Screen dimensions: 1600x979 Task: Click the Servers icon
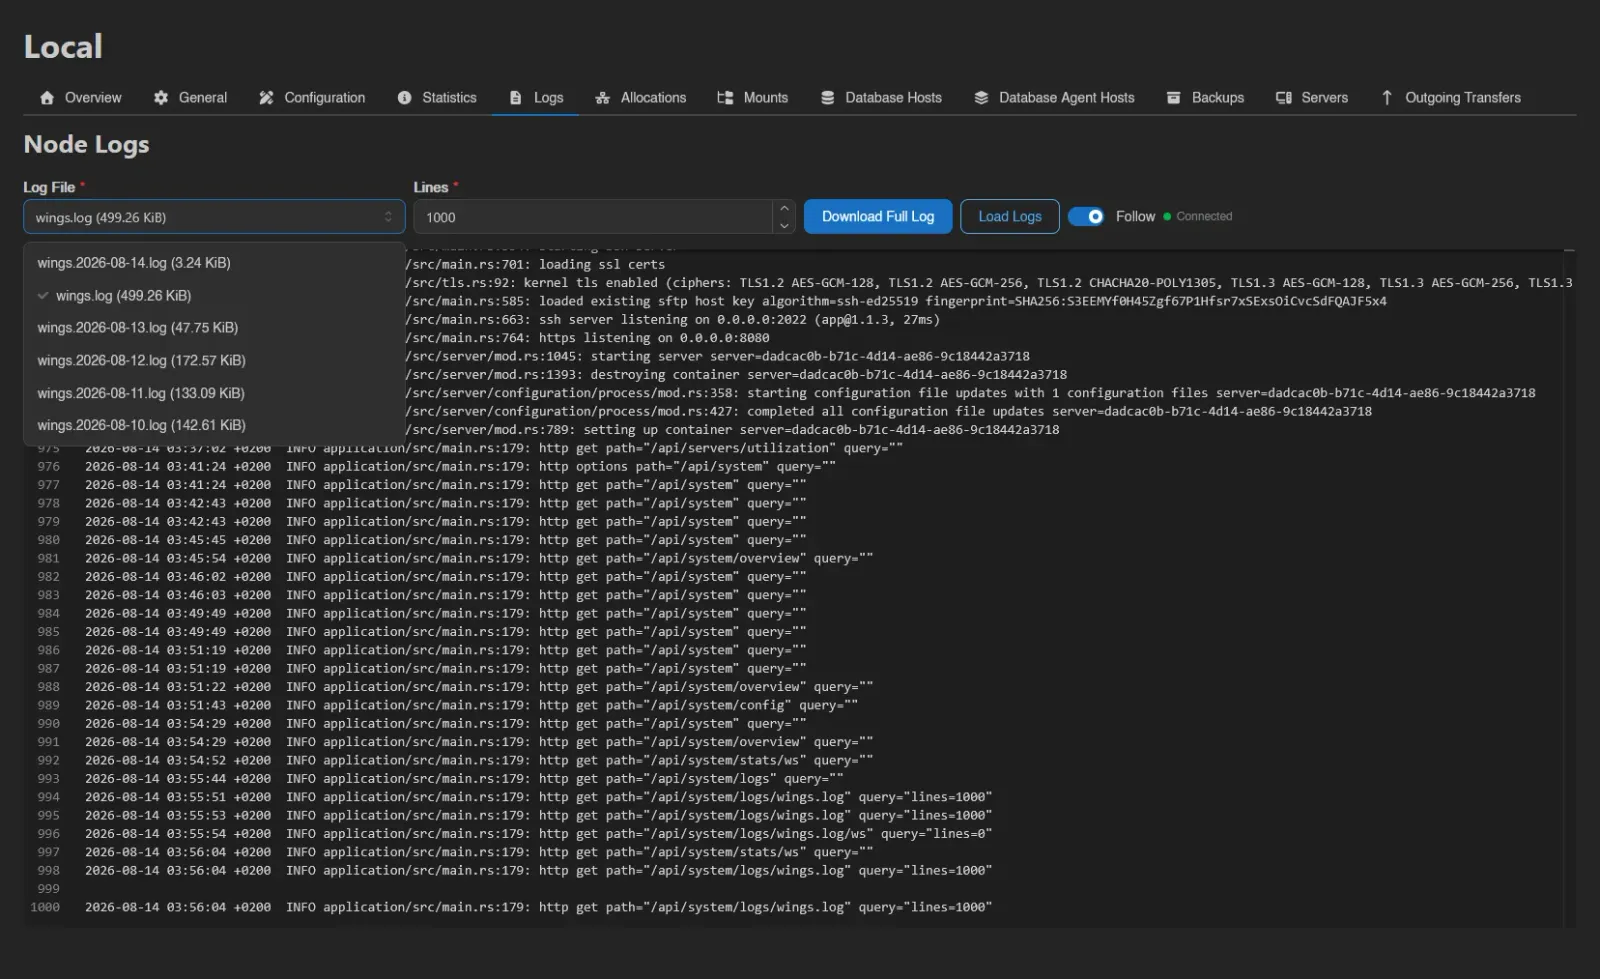[1284, 98]
